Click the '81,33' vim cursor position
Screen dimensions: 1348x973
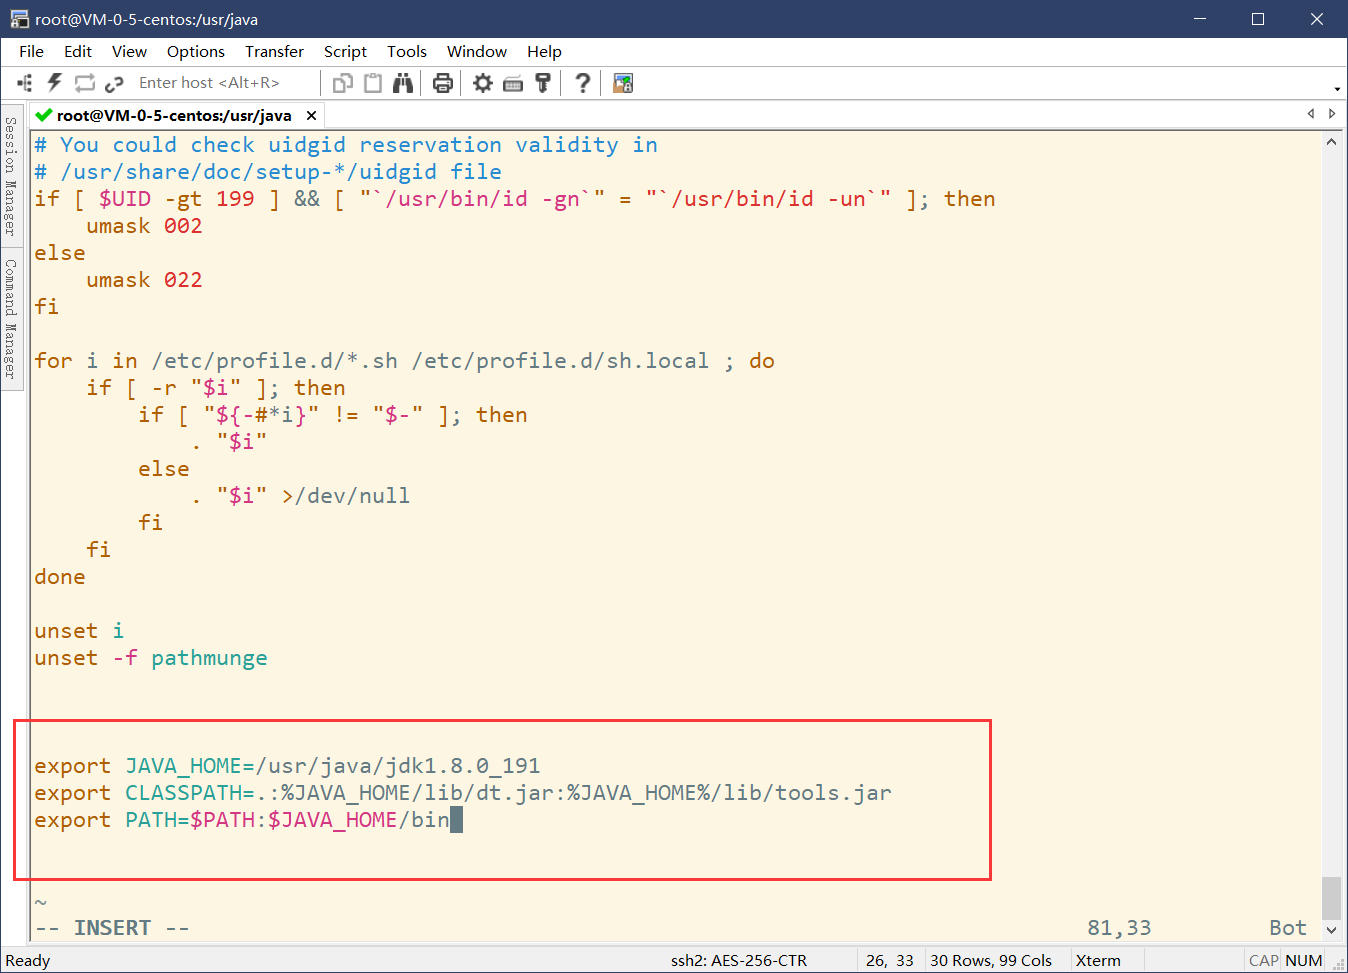pyautogui.click(x=1119, y=928)
